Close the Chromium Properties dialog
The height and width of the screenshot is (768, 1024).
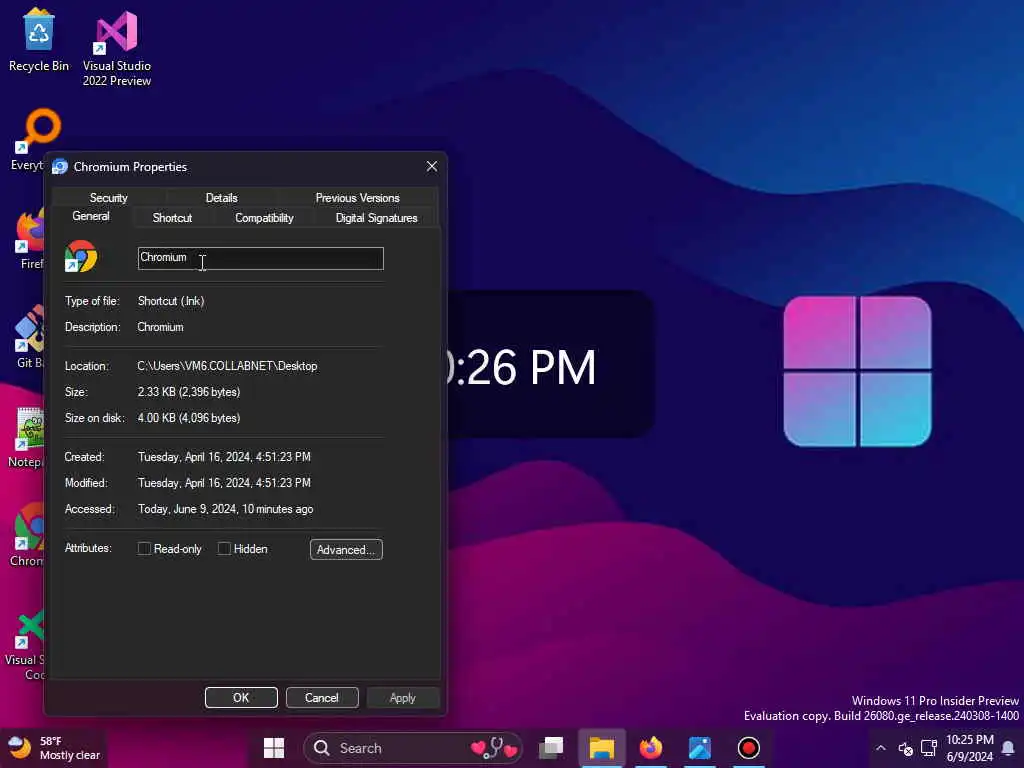click(432, 167)
